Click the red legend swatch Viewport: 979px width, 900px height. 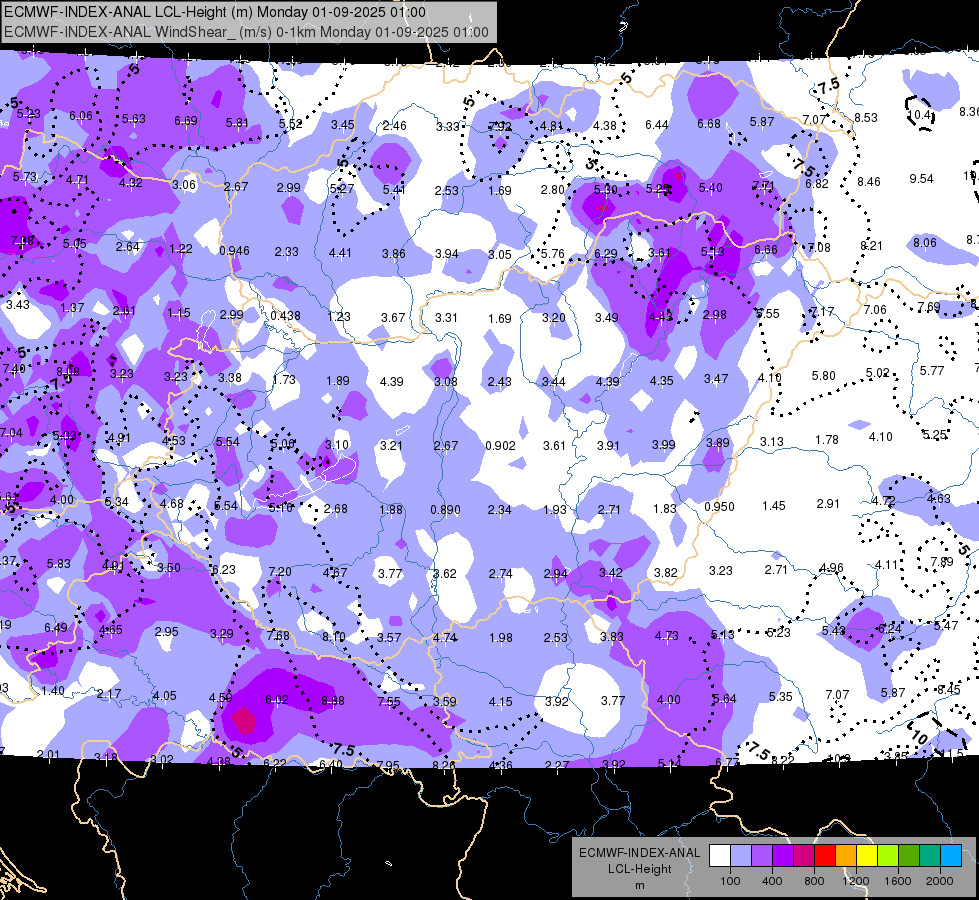click(825, 855)
